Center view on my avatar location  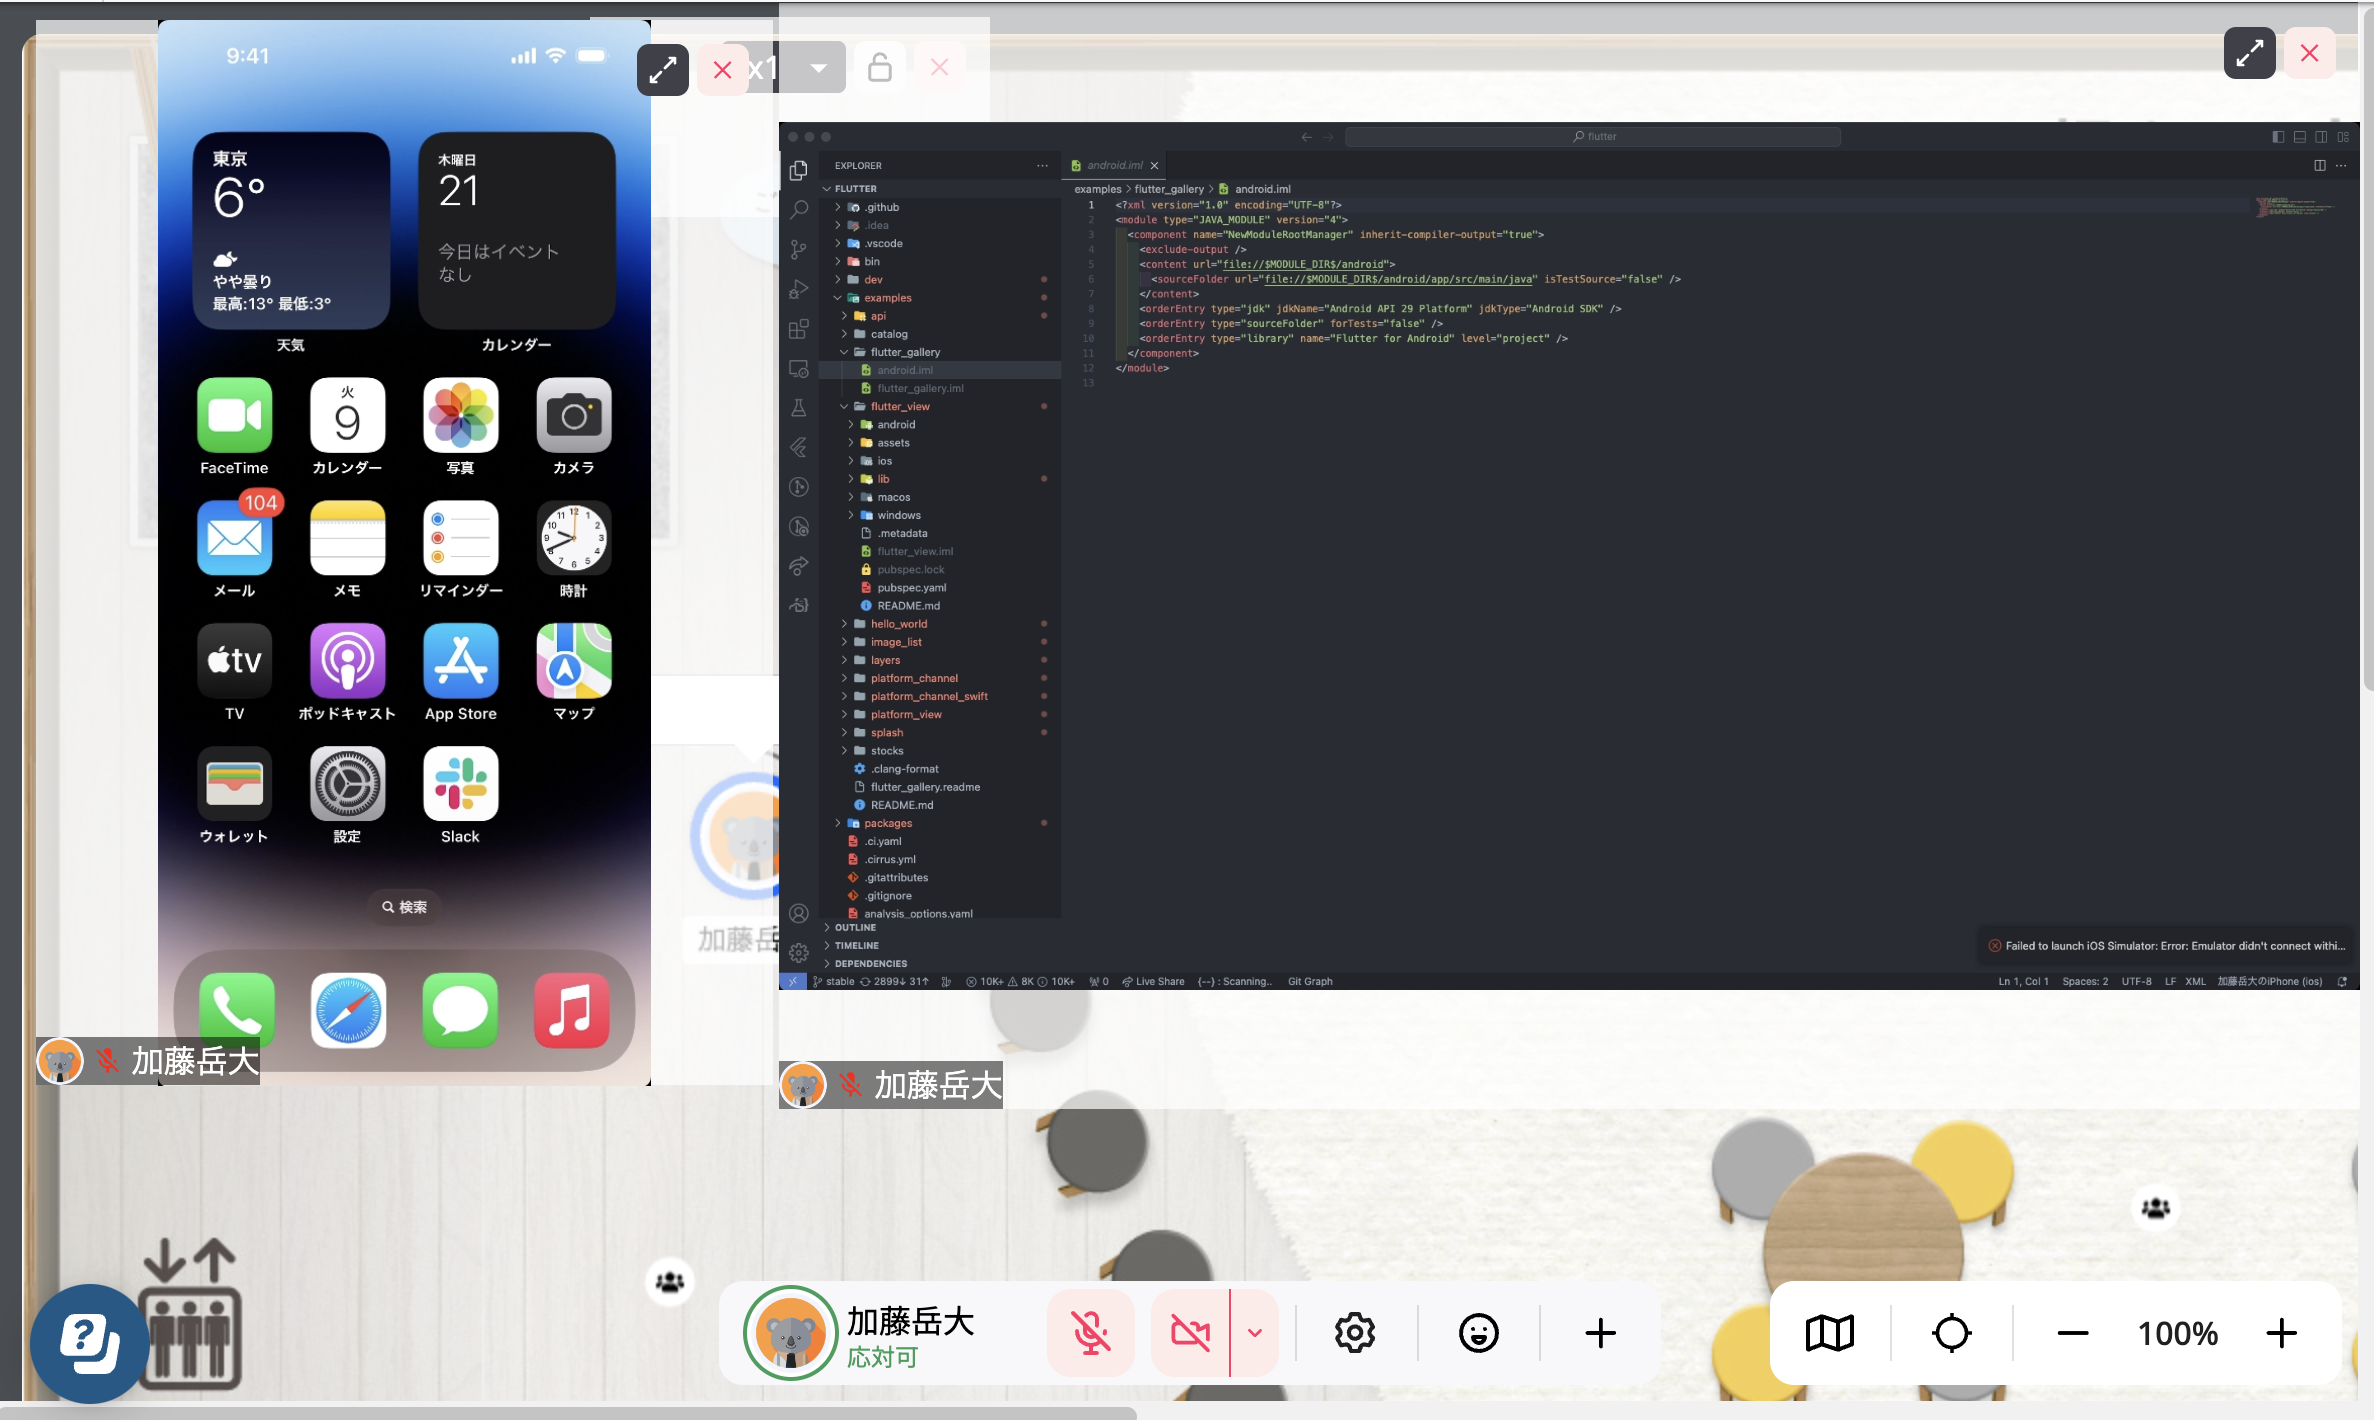coord(1951,1333)
